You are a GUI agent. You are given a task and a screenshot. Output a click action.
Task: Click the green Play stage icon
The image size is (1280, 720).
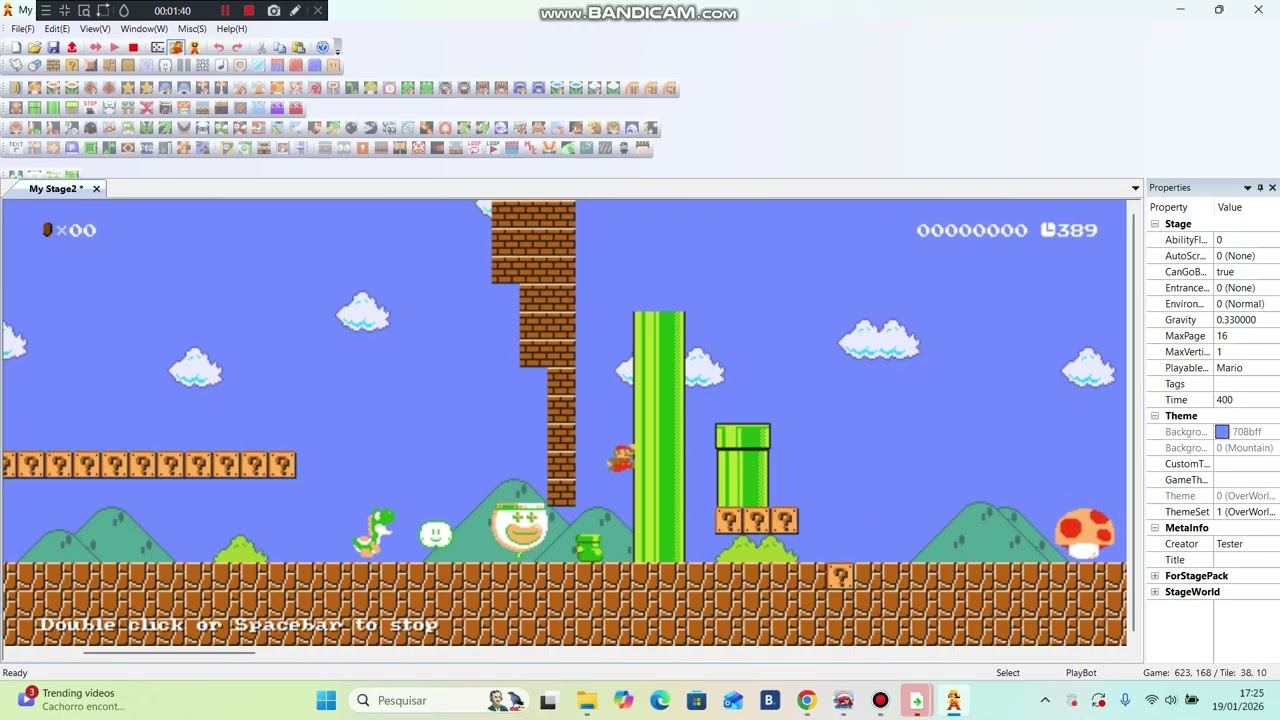coord(114,47)
